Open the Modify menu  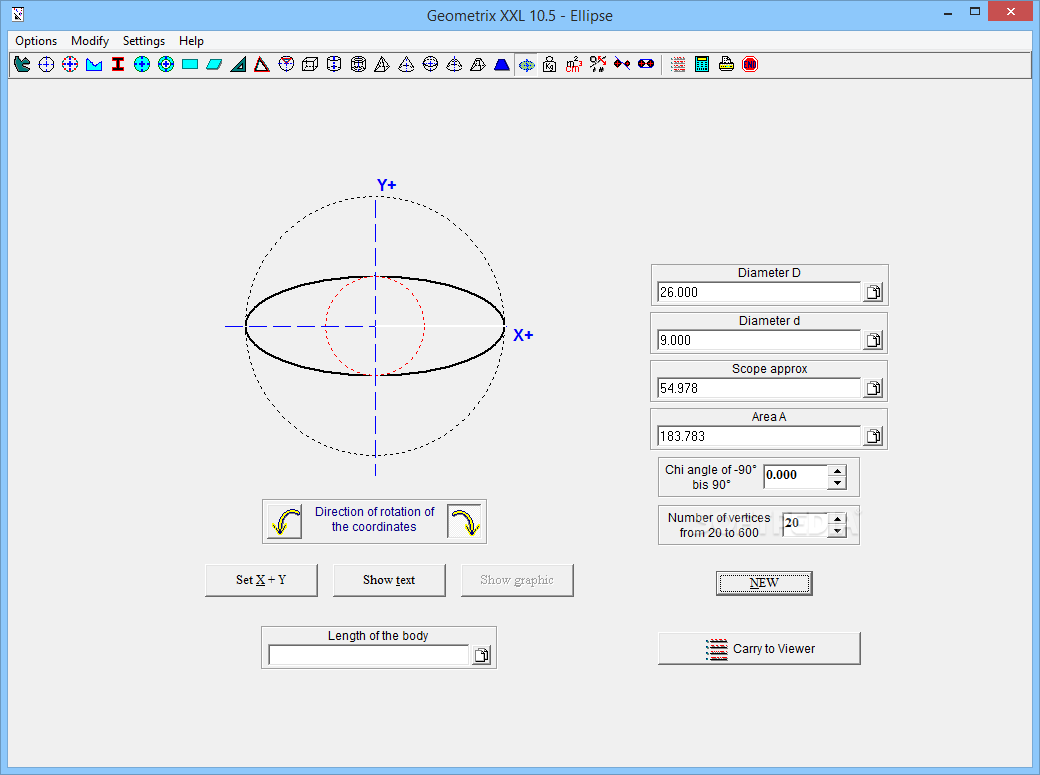(90, 41)
